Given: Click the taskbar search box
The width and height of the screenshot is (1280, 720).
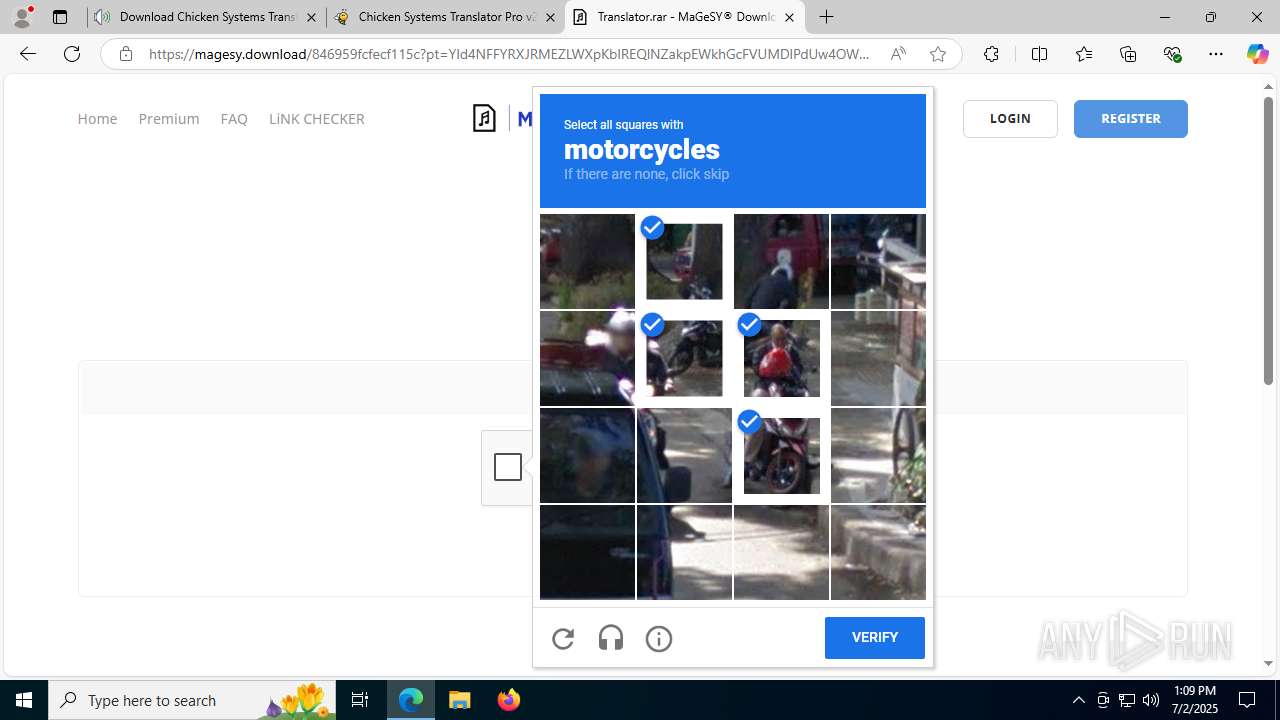Looking at the screenshot, I should [192, 700].
